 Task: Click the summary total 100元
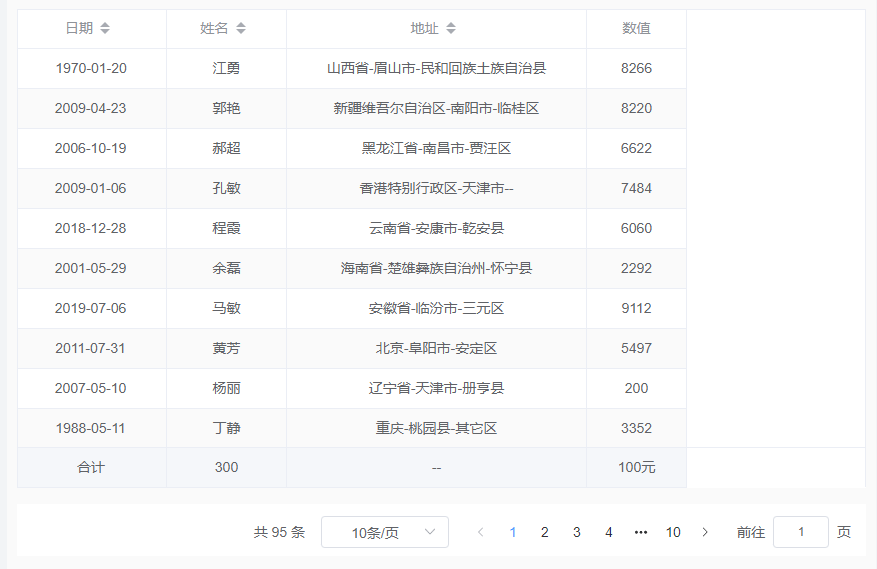point(636,467)
